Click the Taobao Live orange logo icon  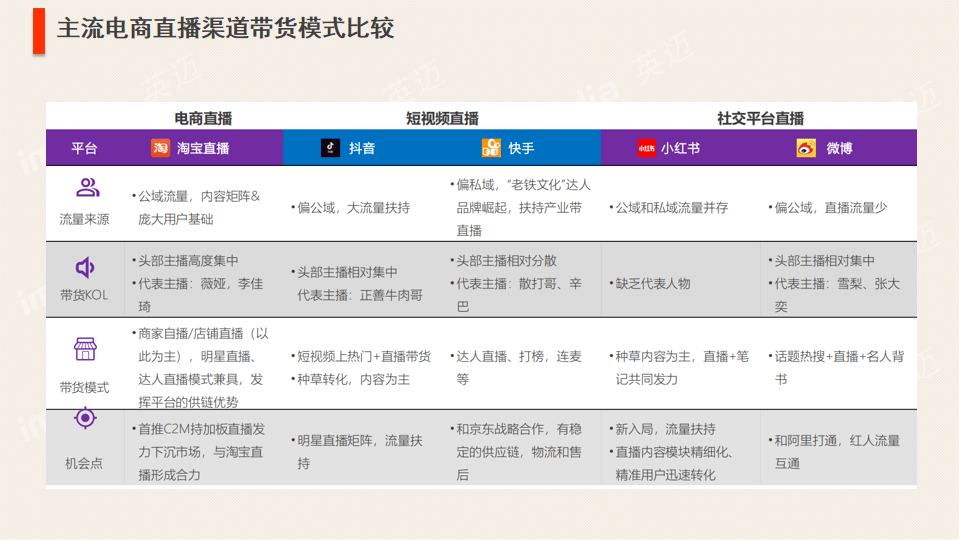pyautogui.click(x=160, y=148)
